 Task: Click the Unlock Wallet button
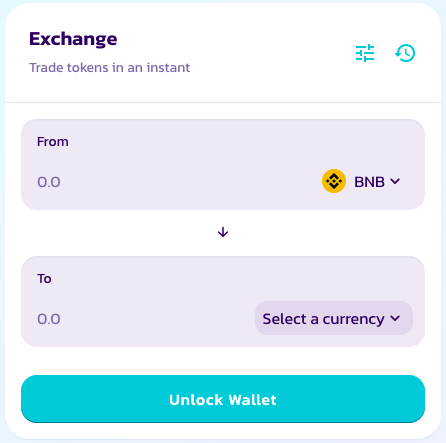point(223,399)
